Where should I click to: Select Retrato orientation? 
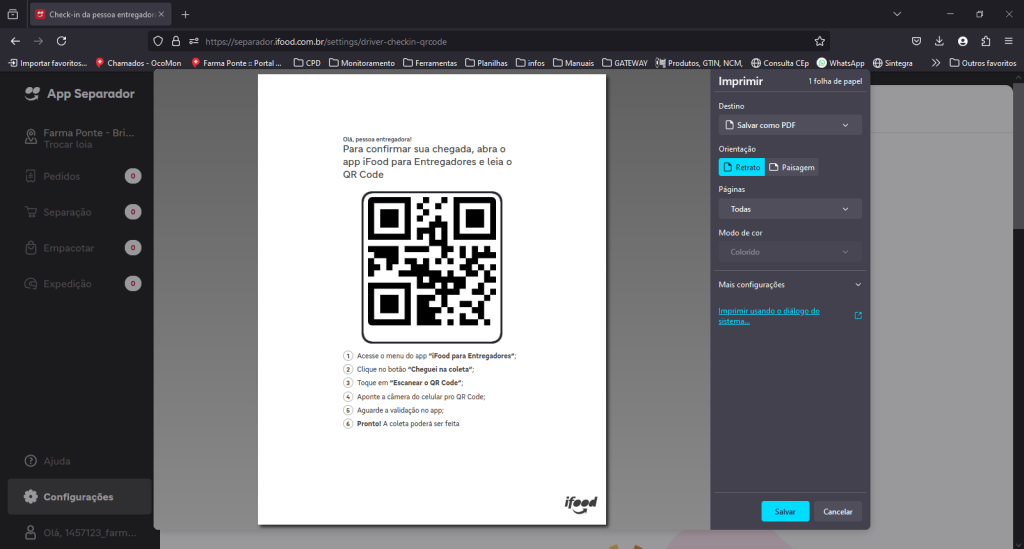741,167
